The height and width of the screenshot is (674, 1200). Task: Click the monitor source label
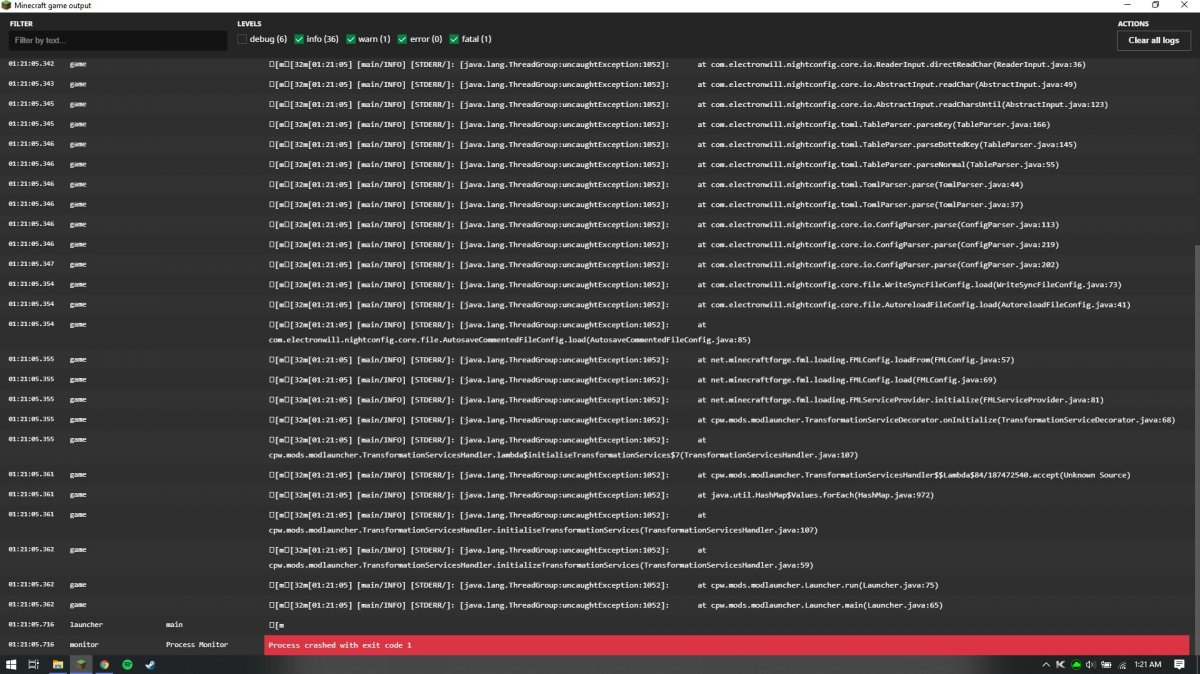pyautogui.click(x=84, y=645)
